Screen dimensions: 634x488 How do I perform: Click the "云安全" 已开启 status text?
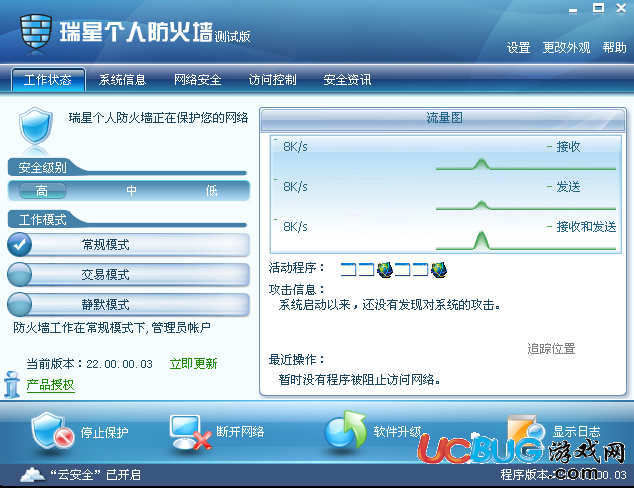click(x=95, y=475)
